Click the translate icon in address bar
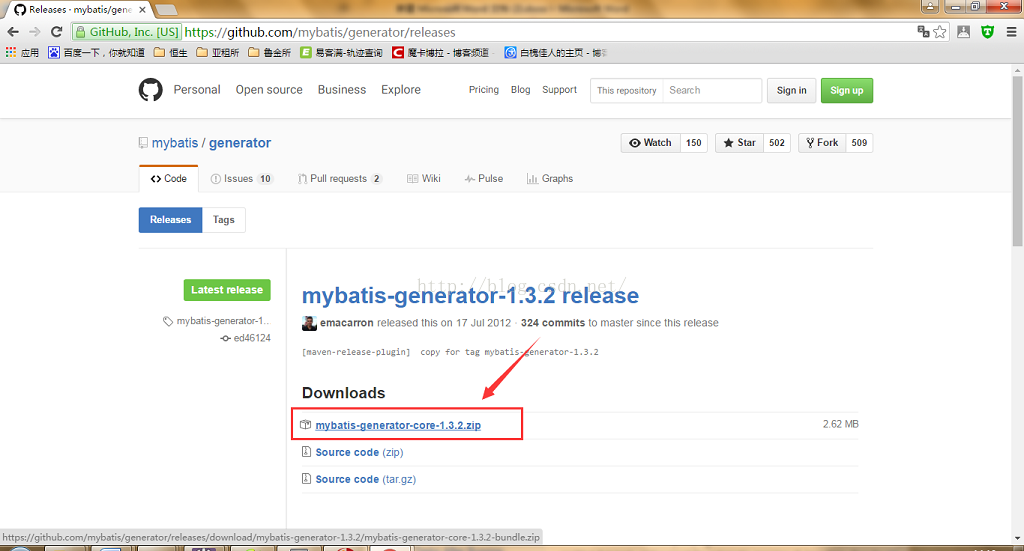The image size is (1024, 551). 923,31
